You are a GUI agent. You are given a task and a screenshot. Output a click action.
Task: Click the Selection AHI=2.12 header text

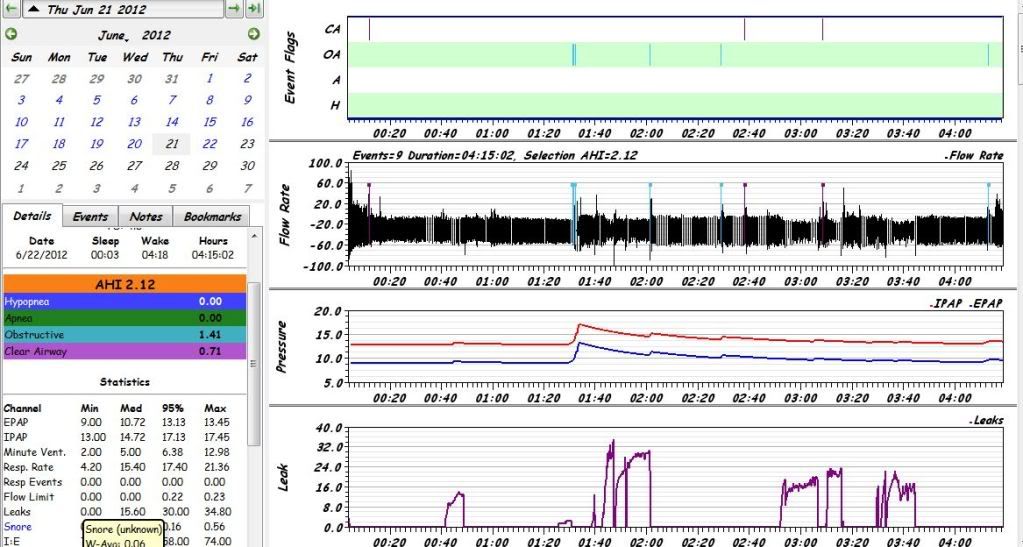coord(581,156)
